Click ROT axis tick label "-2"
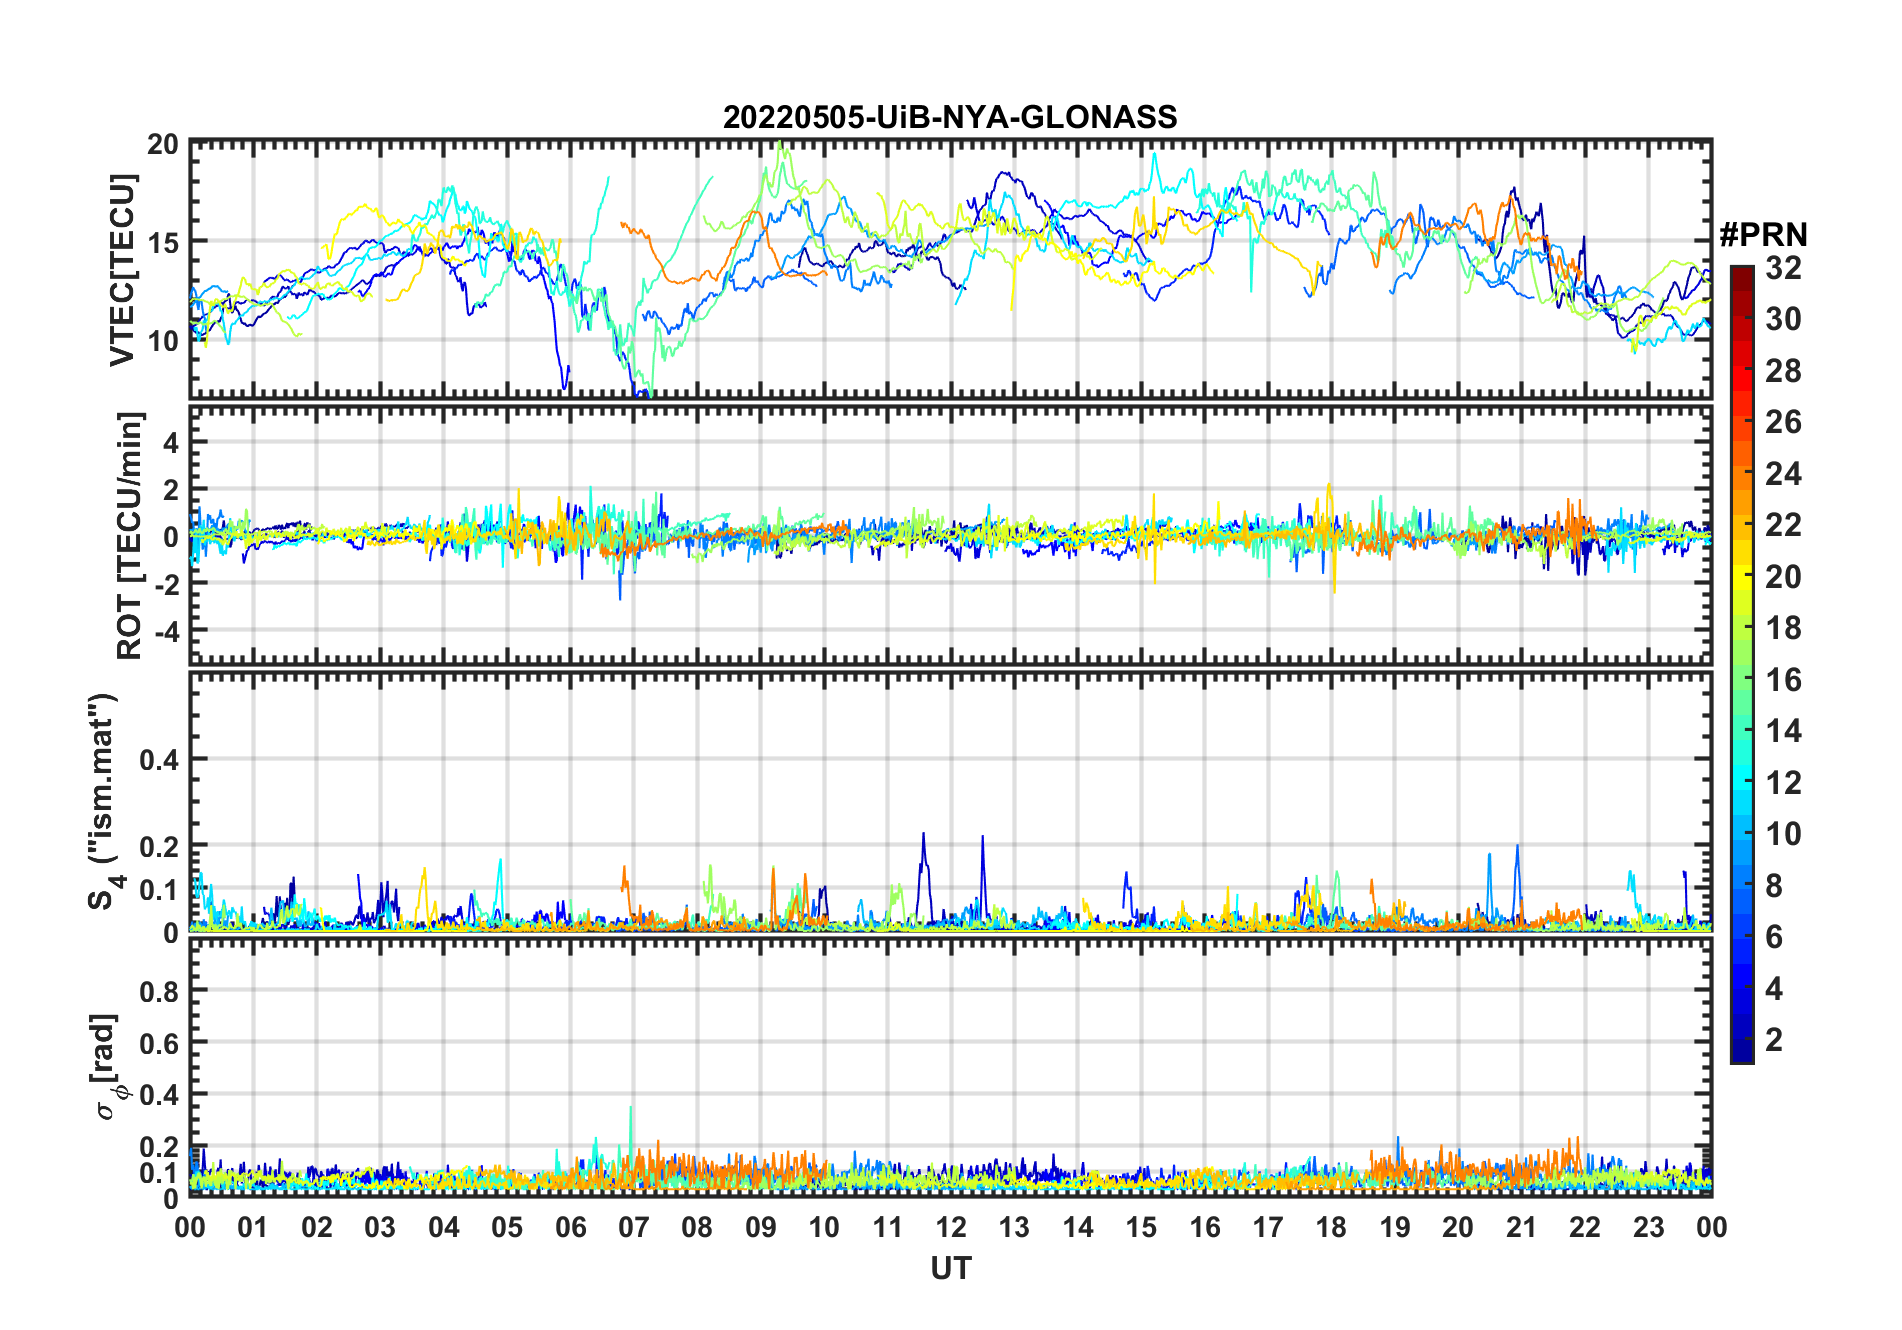 coord(166,585)
